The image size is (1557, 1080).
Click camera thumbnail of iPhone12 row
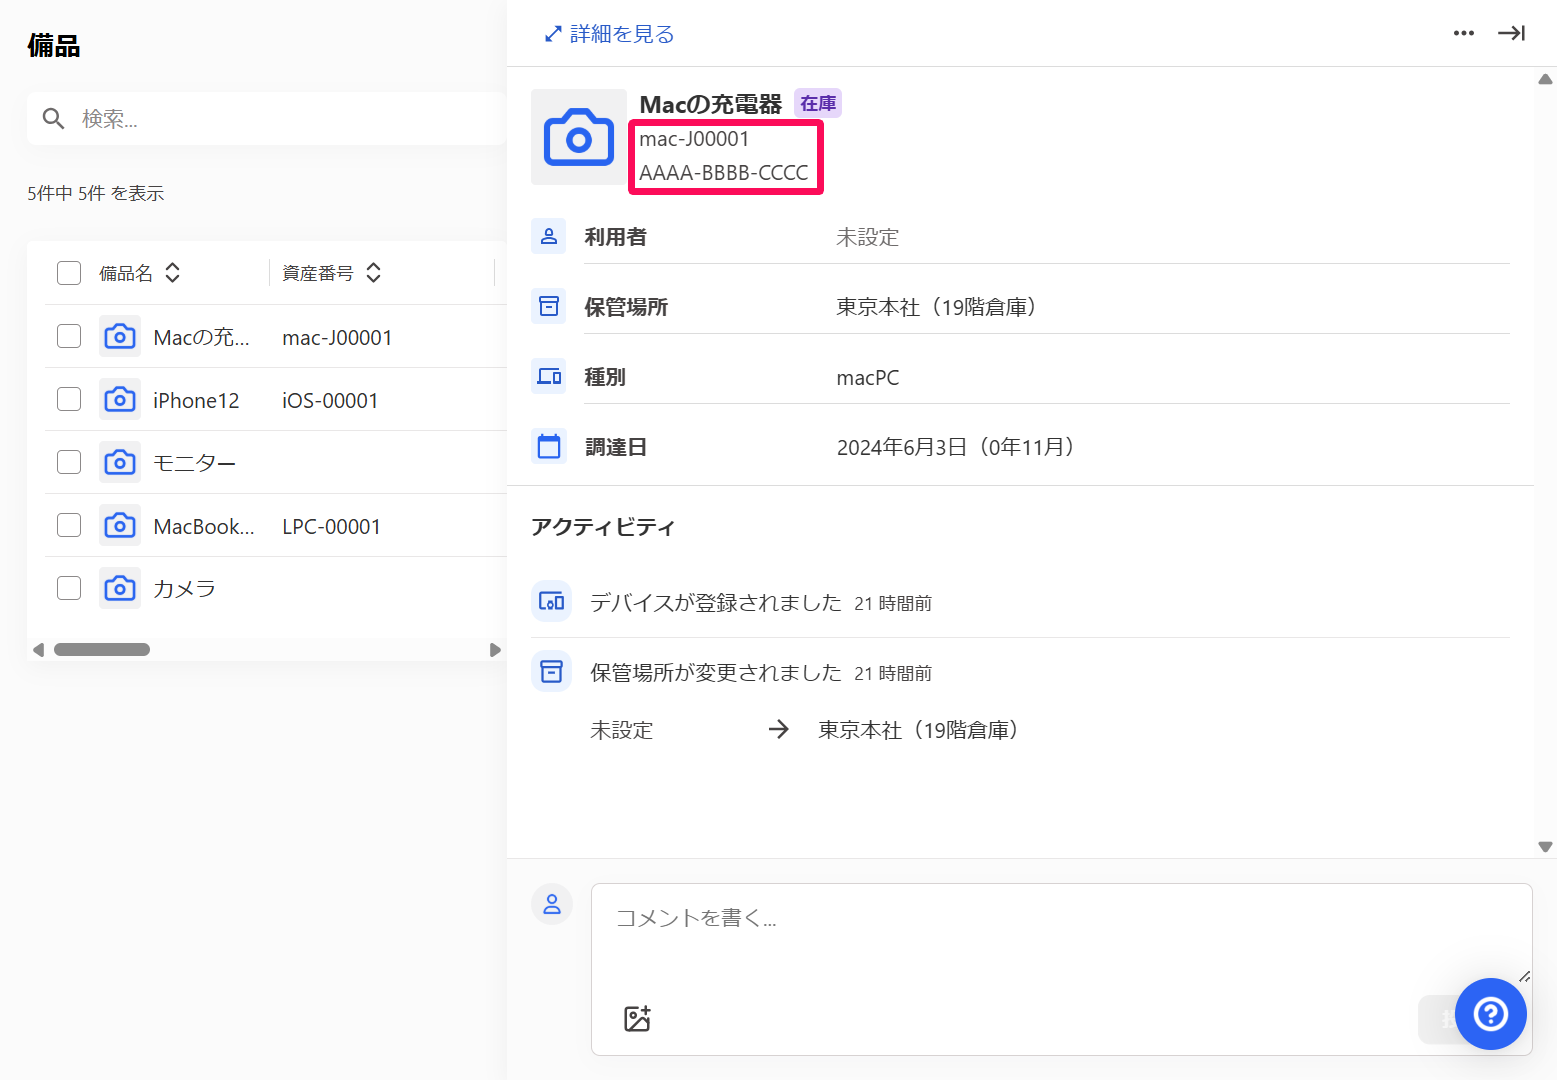(x=120, y=399)
